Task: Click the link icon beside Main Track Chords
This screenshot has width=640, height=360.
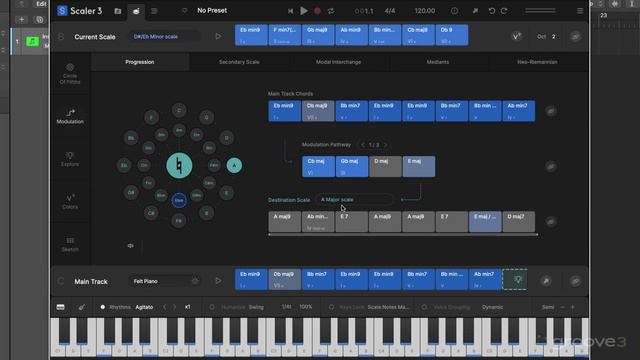Action: point(551,111)
